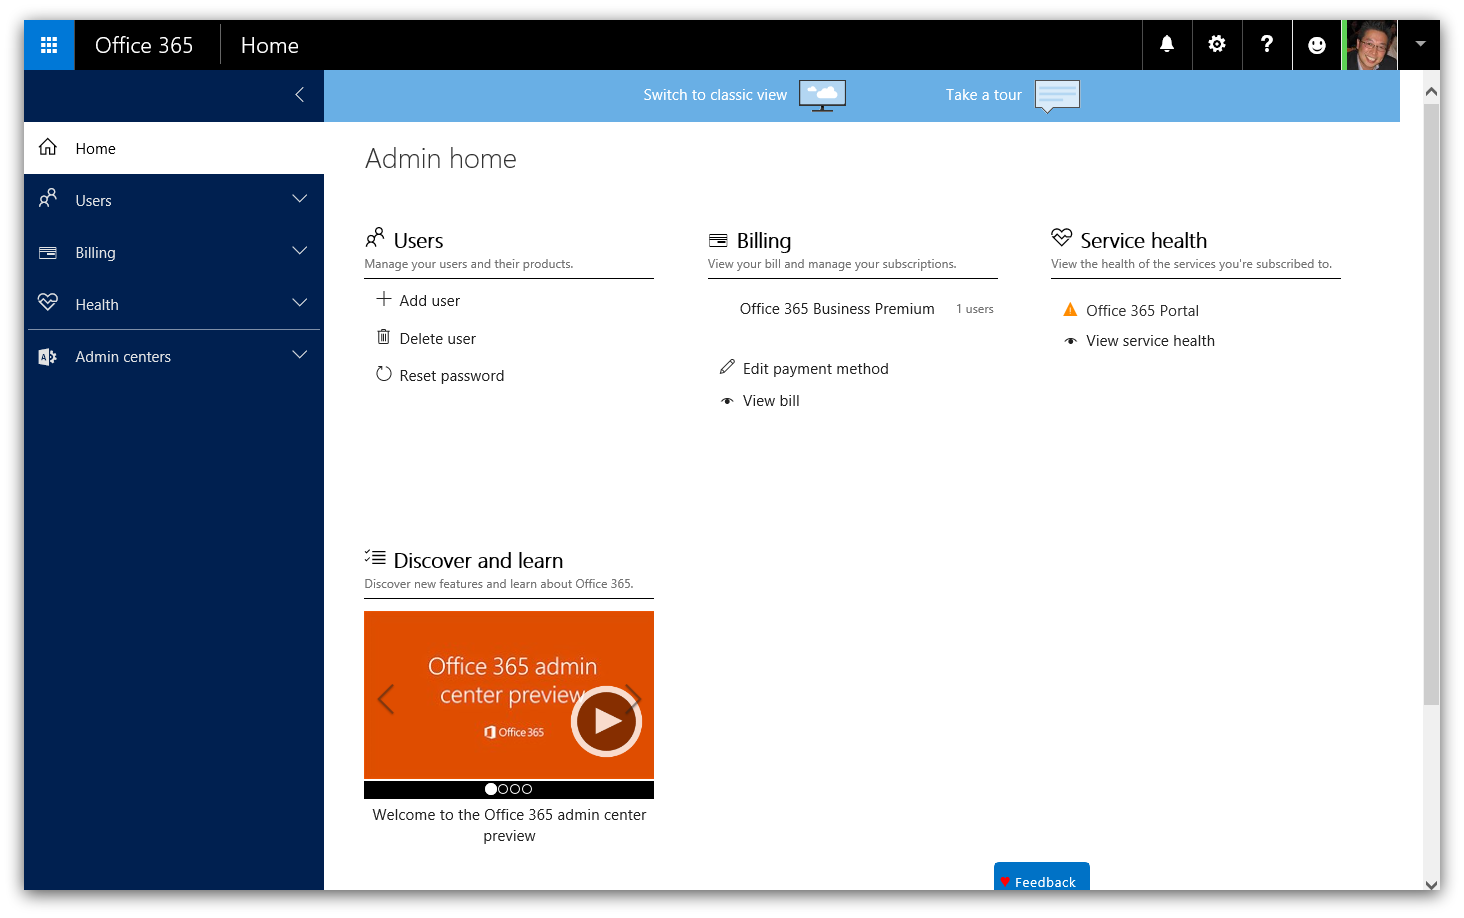Select the third carousel dot indicator
Screen dimensions: 1464x918
(x=515, y=789)
